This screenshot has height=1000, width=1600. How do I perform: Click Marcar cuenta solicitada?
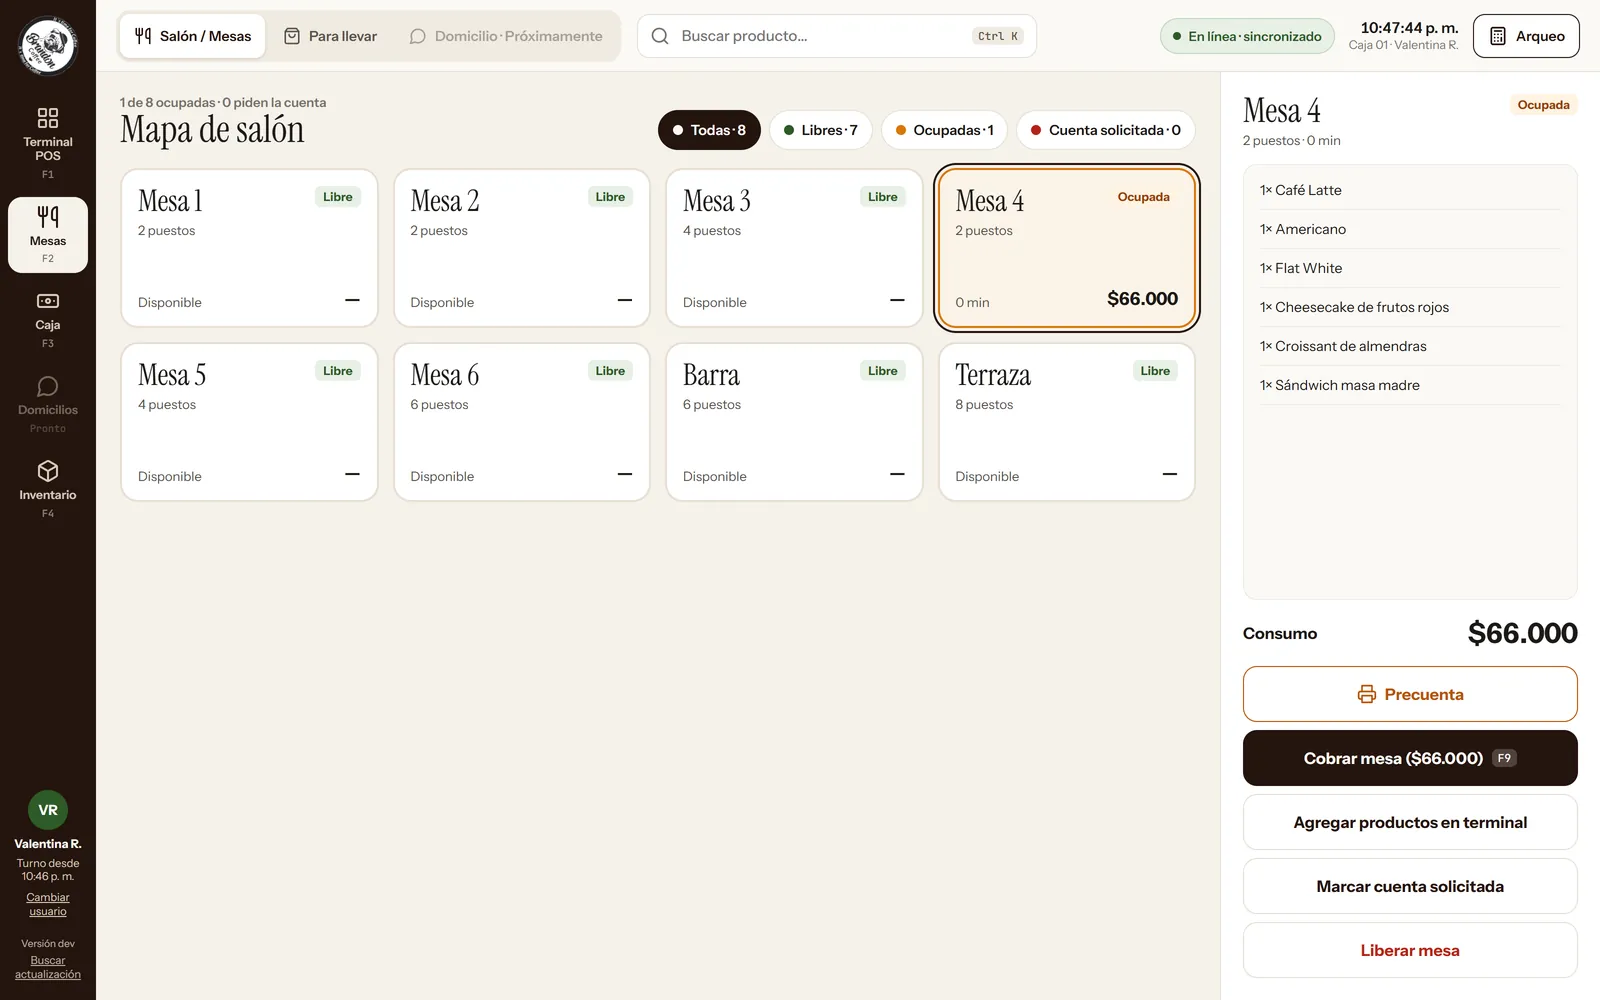coord(1410,886)
